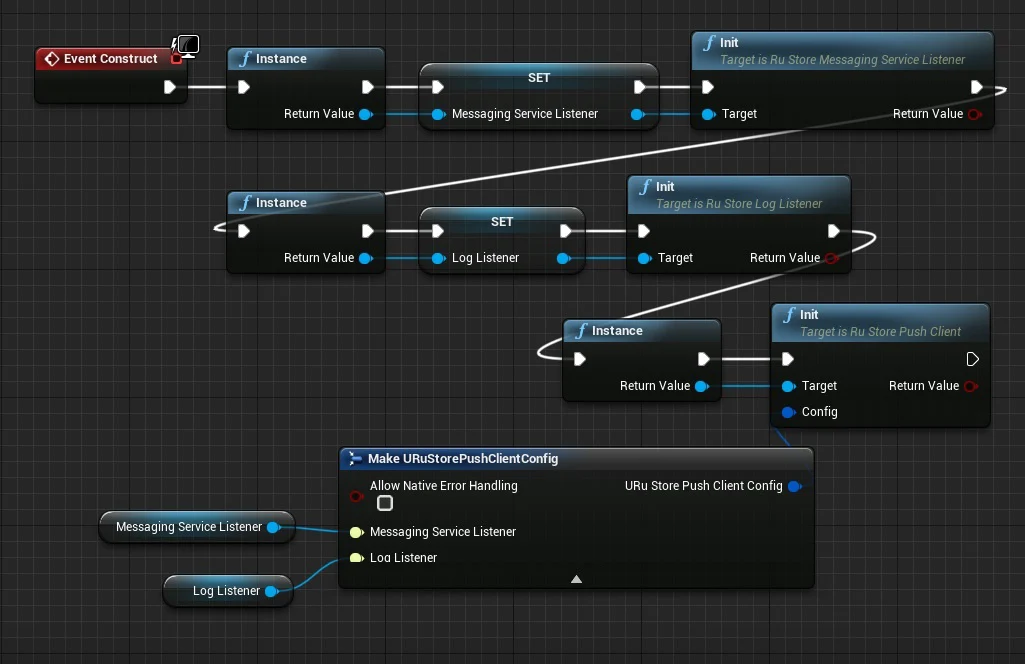This screenshot has height=664, width=1025.
Task: Click red Allow Native Error Handling input pin
Action: tap(356, 497)
